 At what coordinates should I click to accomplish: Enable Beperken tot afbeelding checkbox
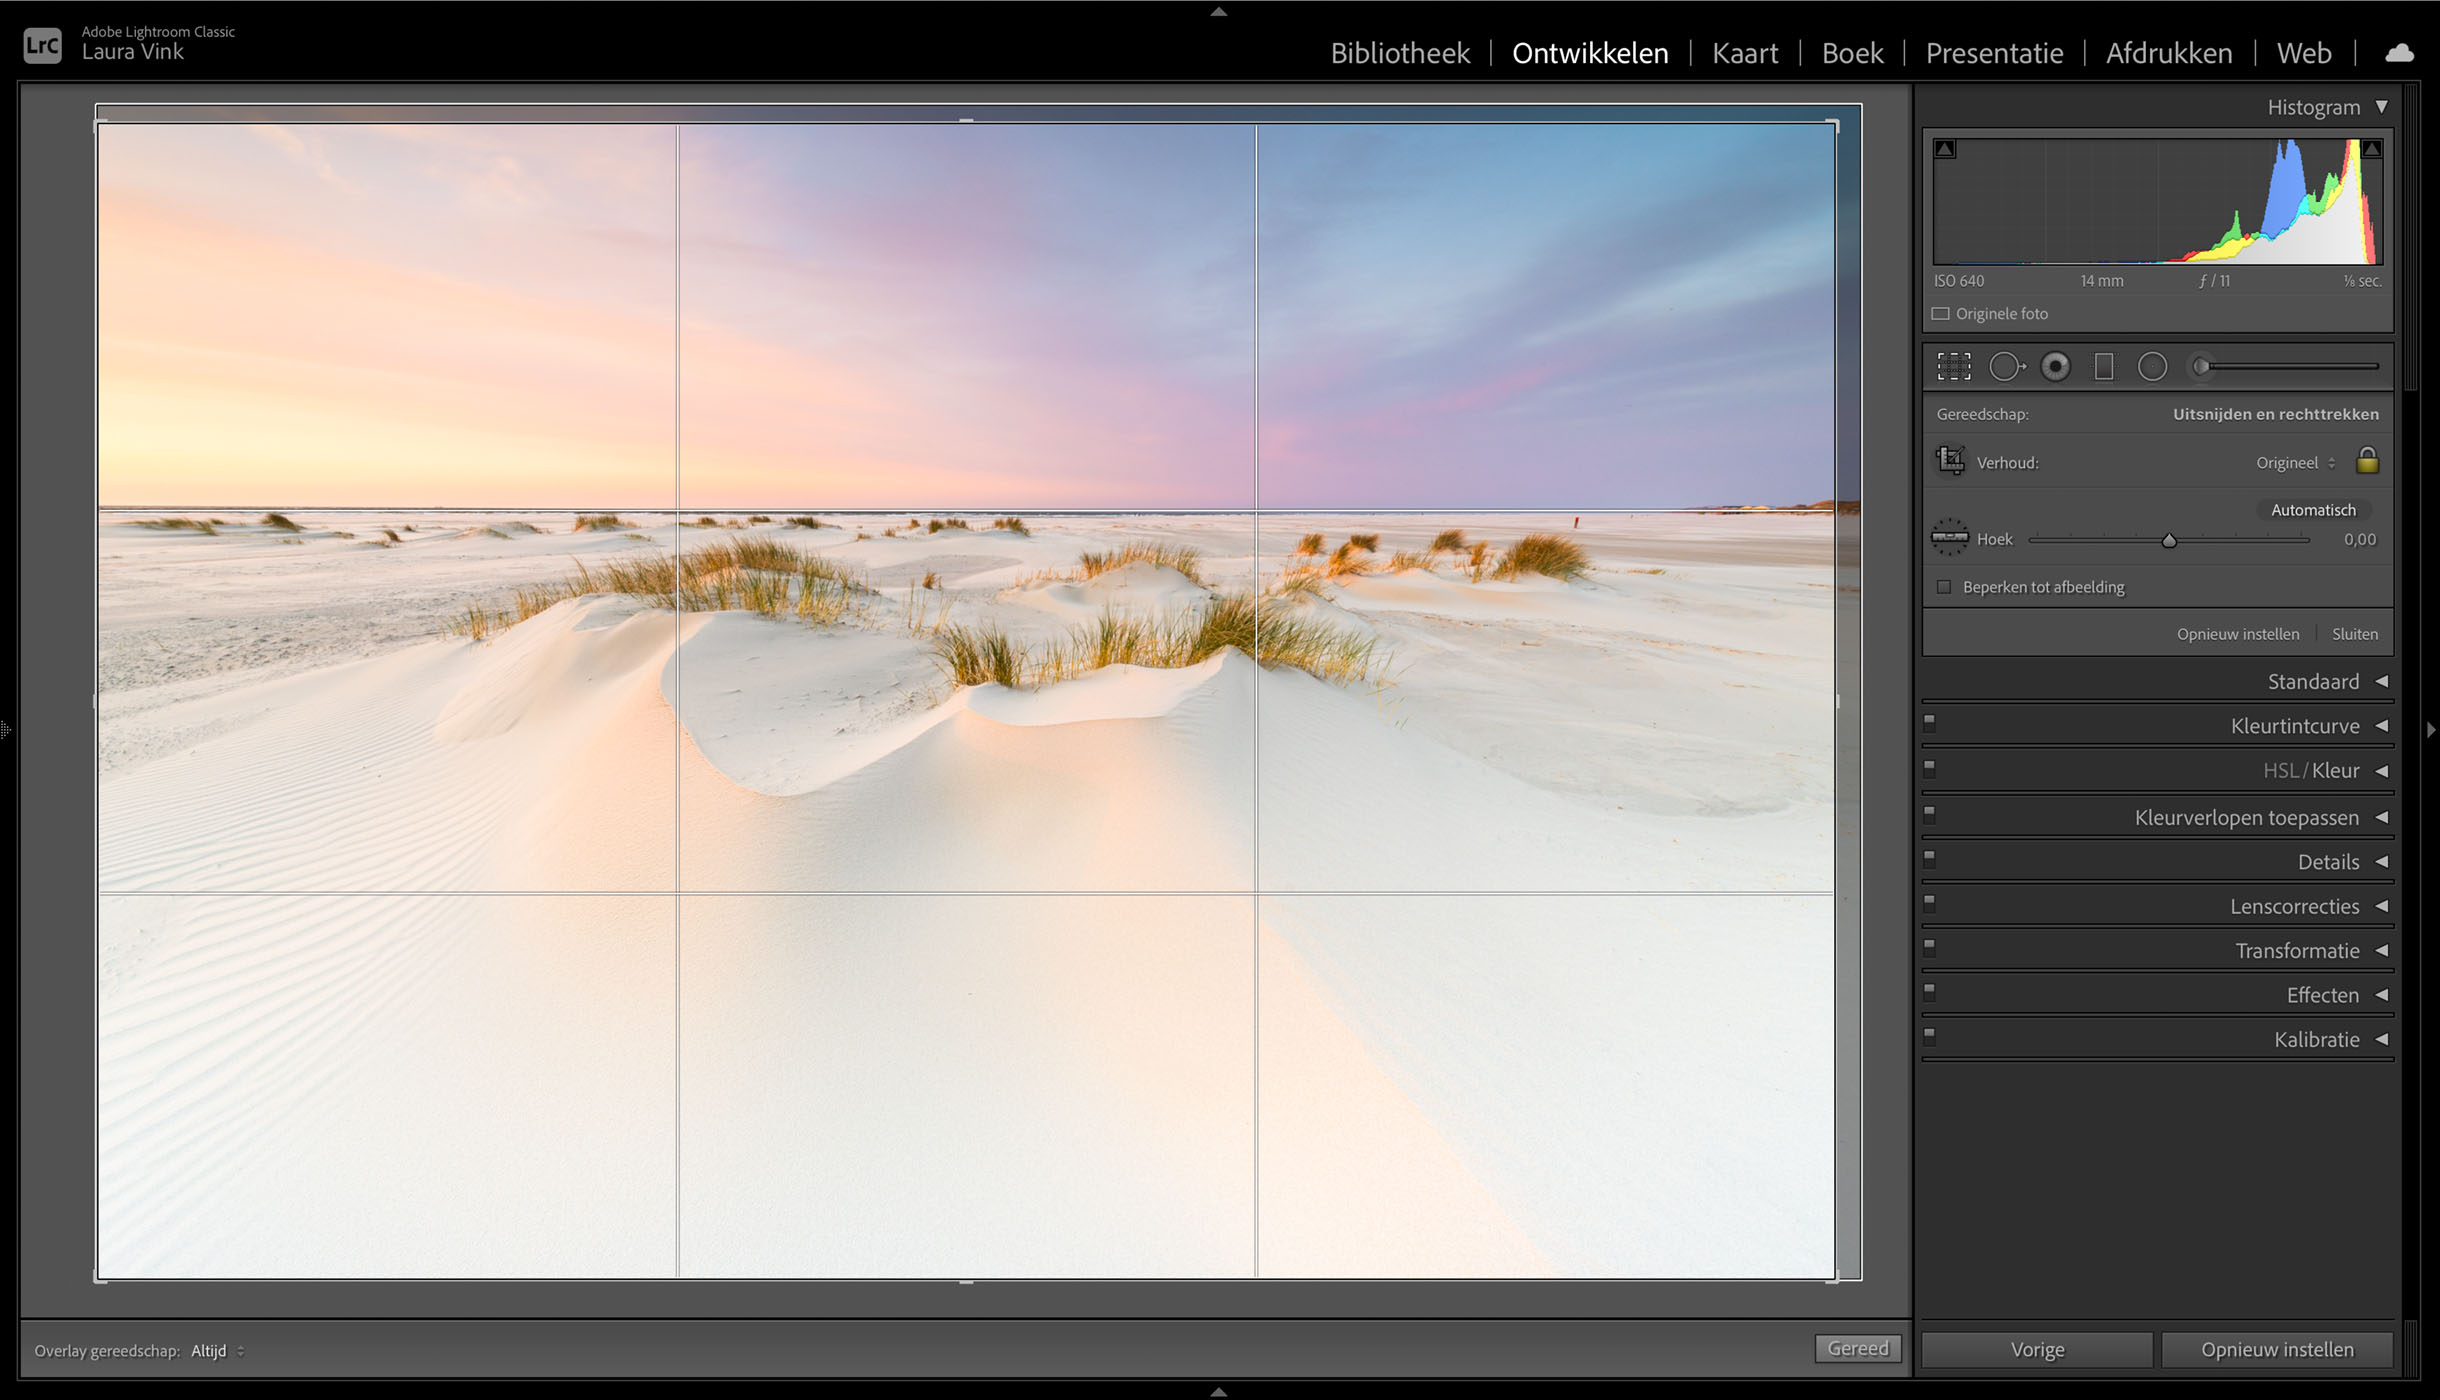[1944, 587]
